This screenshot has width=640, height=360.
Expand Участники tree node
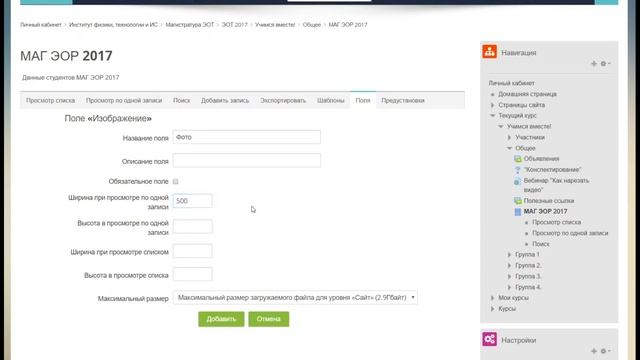(x=509, y=137)
